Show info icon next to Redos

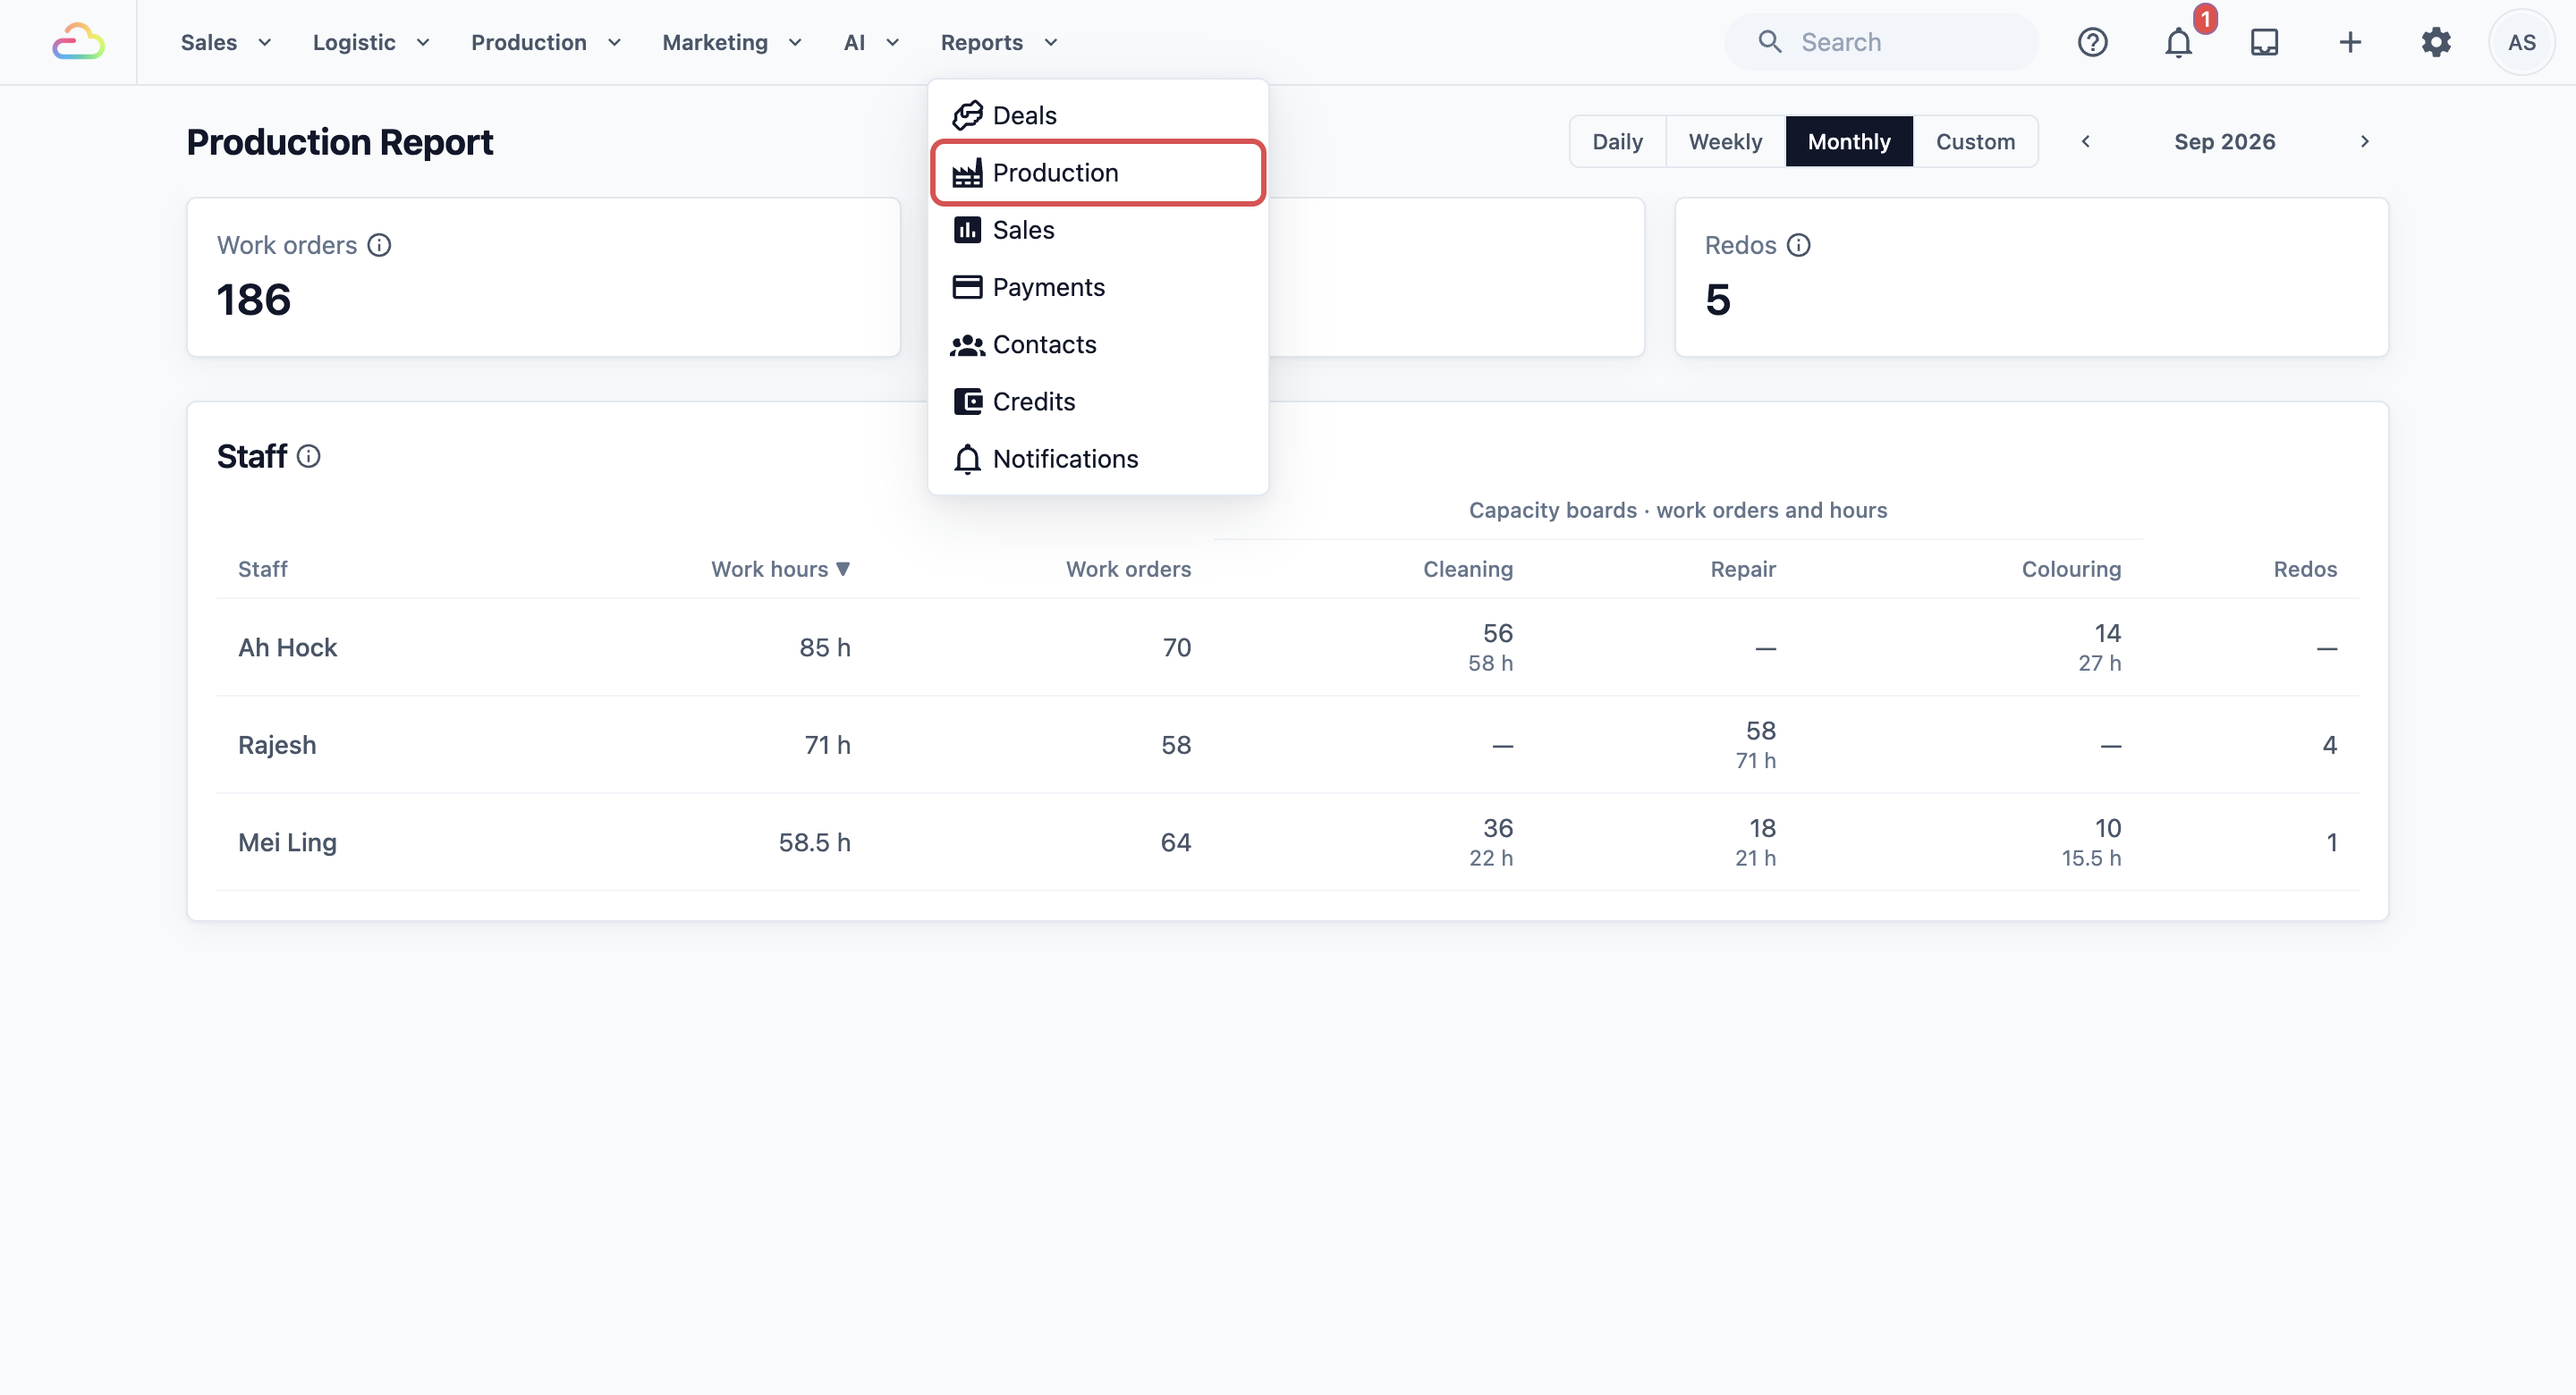coord(1798,245)
